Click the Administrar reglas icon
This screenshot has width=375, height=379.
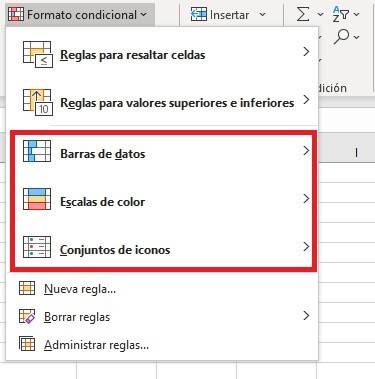[x=27, y=344]
